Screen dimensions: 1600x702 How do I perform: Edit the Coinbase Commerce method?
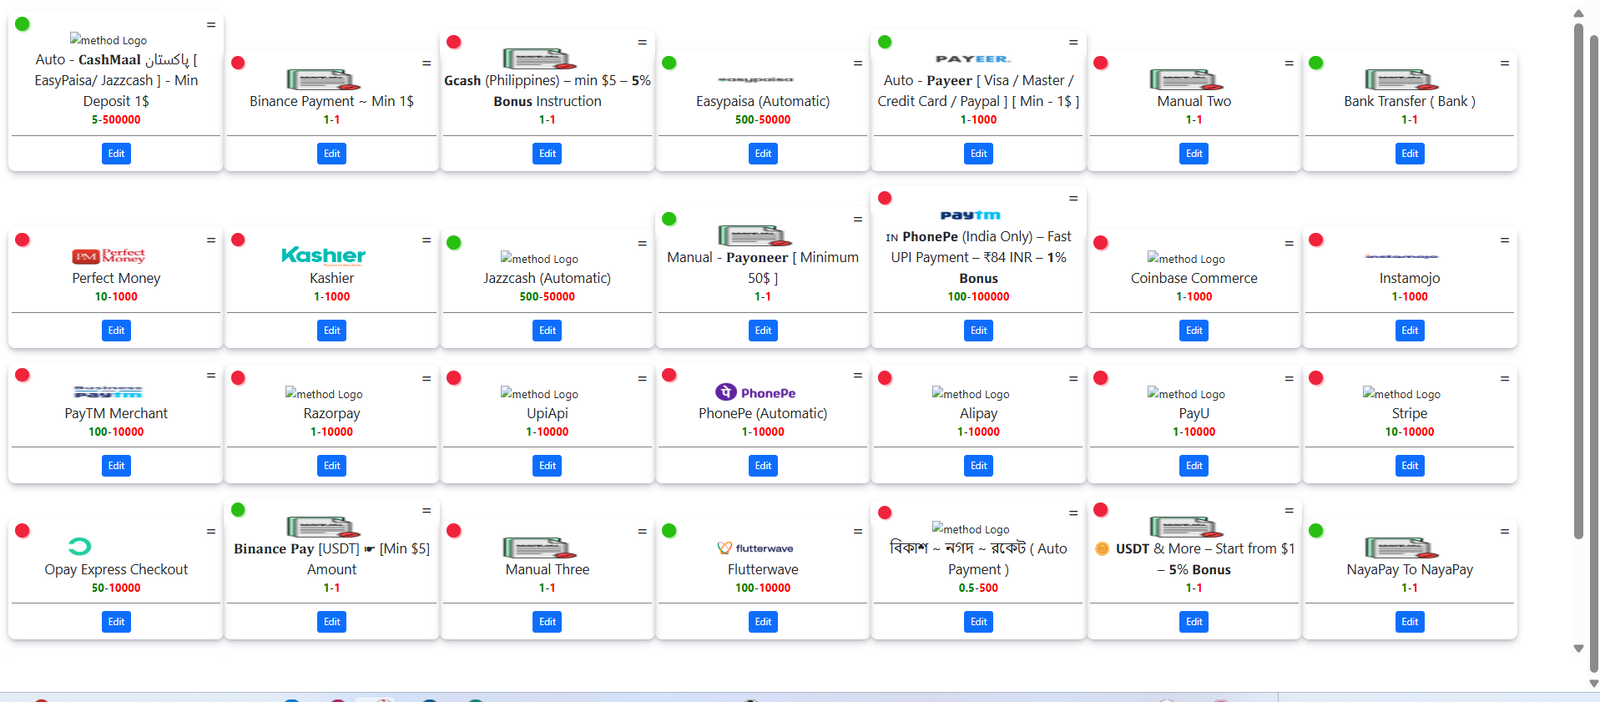click(1194, 330)
